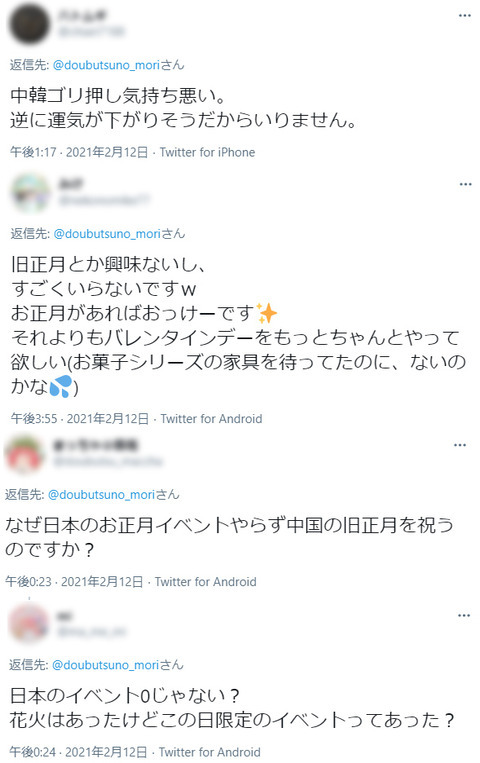Image resolution: width=480 pixels, height=763 pixels.
Task: Open @doubutsuno_mori link in the first reply
Action: [106, 65]
